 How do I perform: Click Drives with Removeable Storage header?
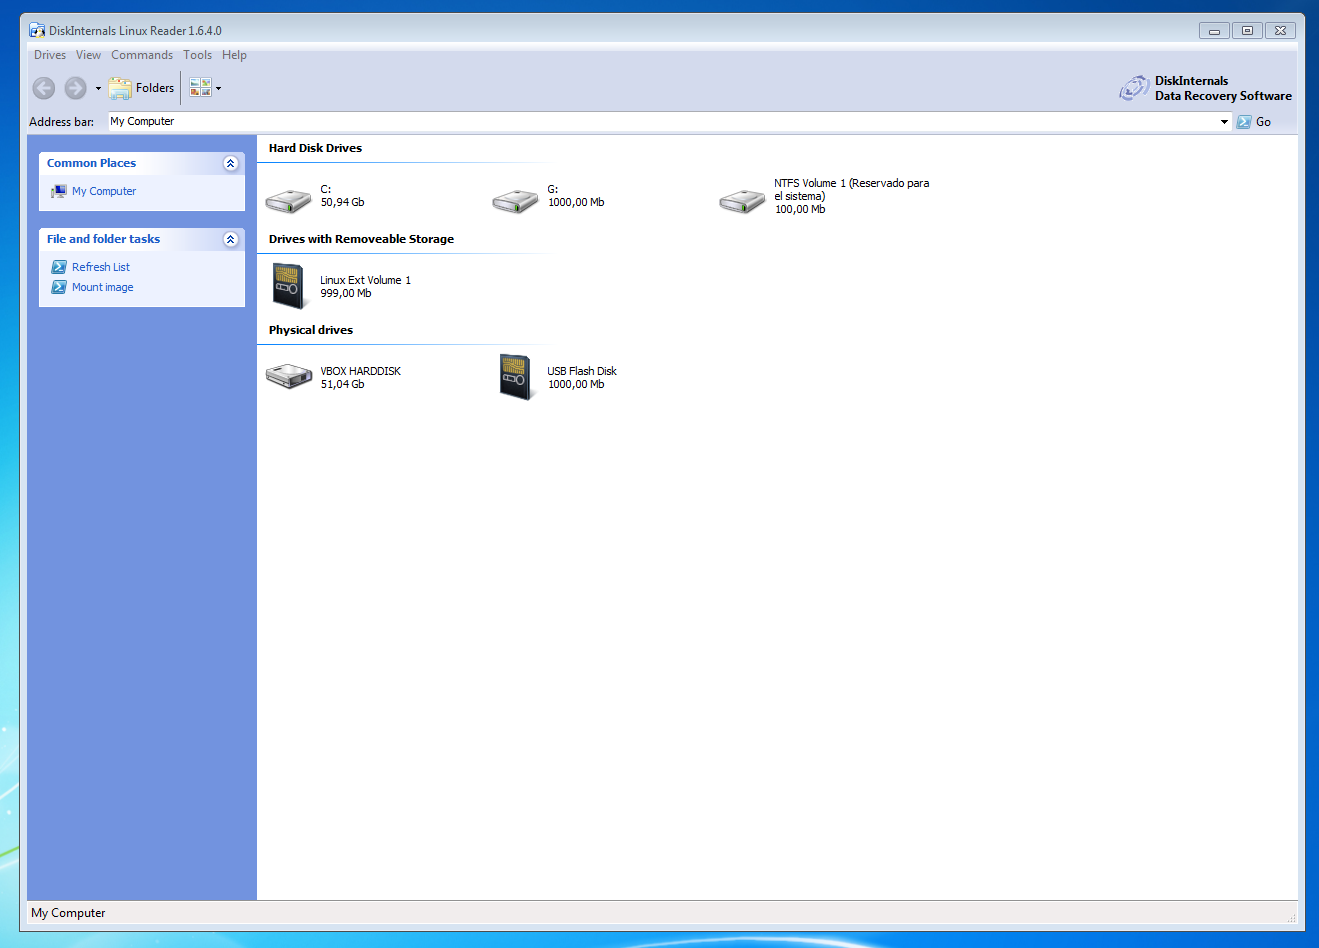(x=361, y=239)
